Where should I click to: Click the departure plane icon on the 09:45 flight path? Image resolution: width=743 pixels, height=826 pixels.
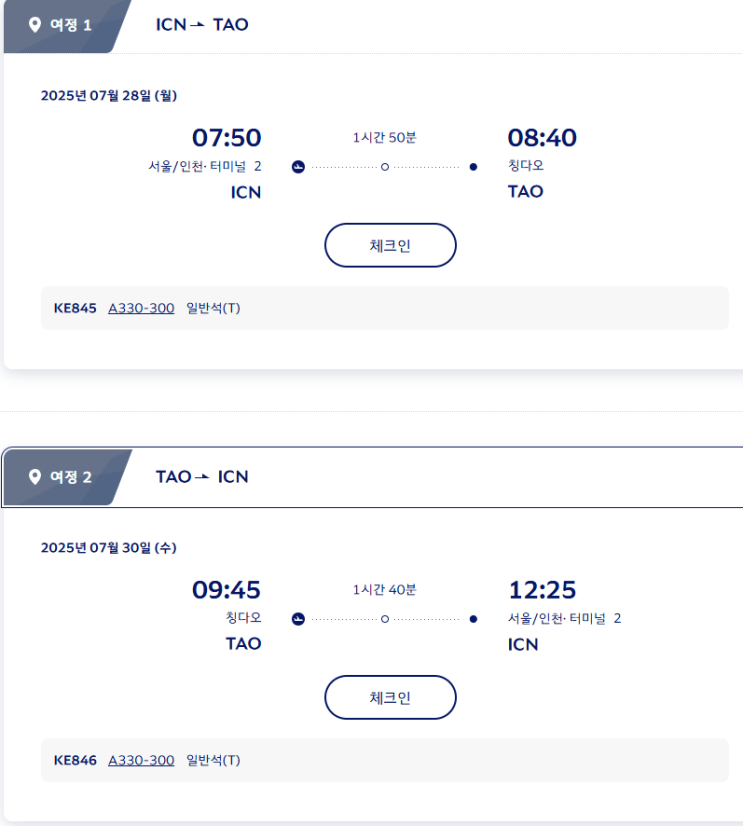298,619
